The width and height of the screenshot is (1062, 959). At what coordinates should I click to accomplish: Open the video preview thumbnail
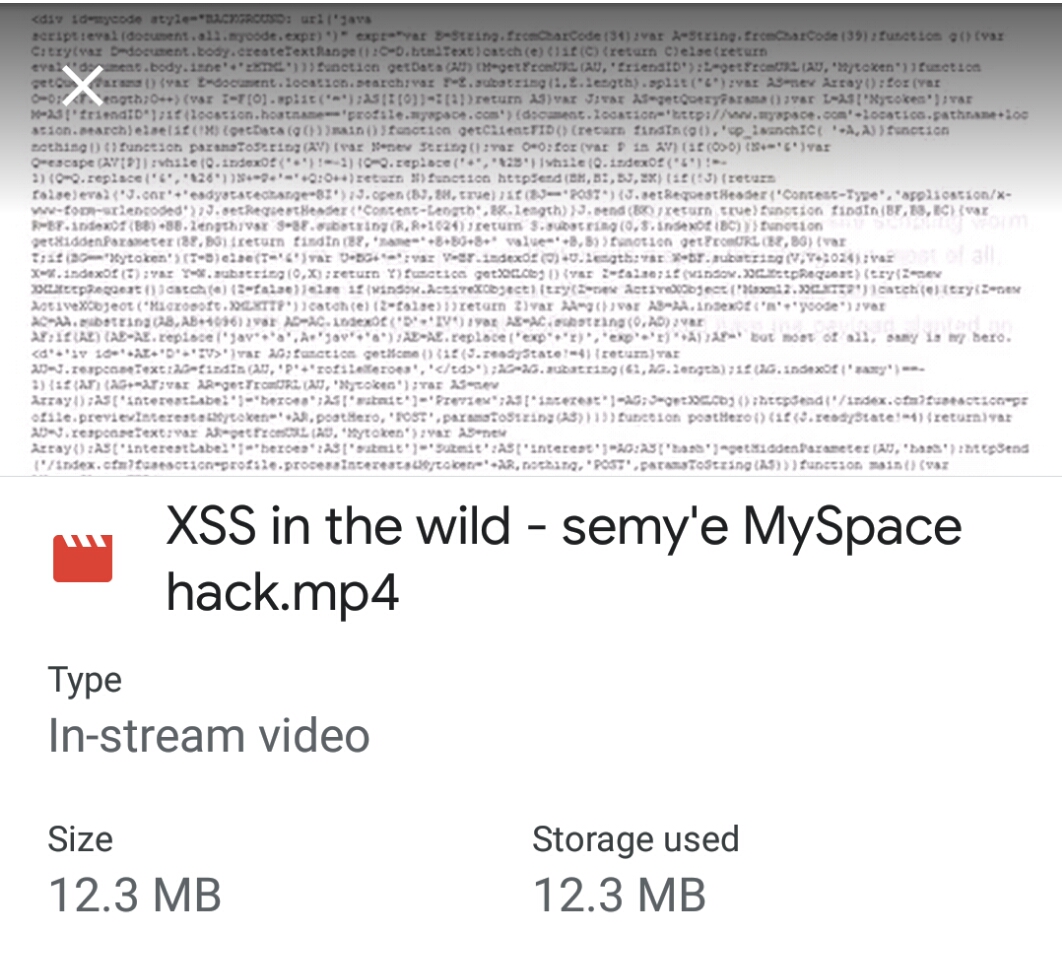(x=531, y=238)
